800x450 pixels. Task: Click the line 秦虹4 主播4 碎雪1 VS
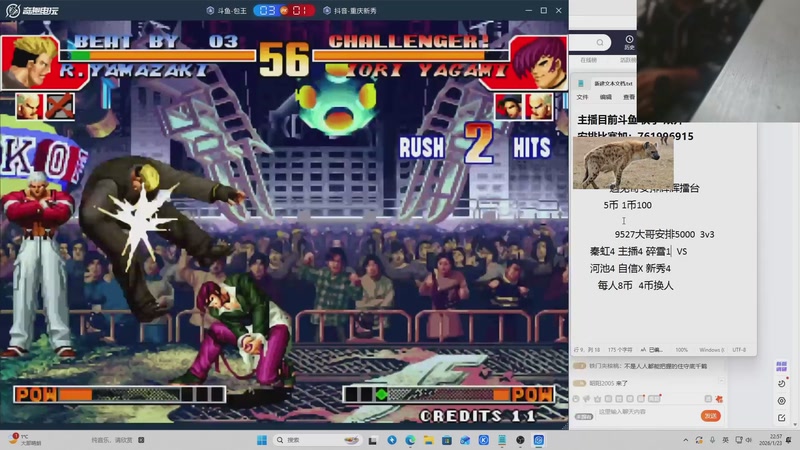tap(638, 252)
